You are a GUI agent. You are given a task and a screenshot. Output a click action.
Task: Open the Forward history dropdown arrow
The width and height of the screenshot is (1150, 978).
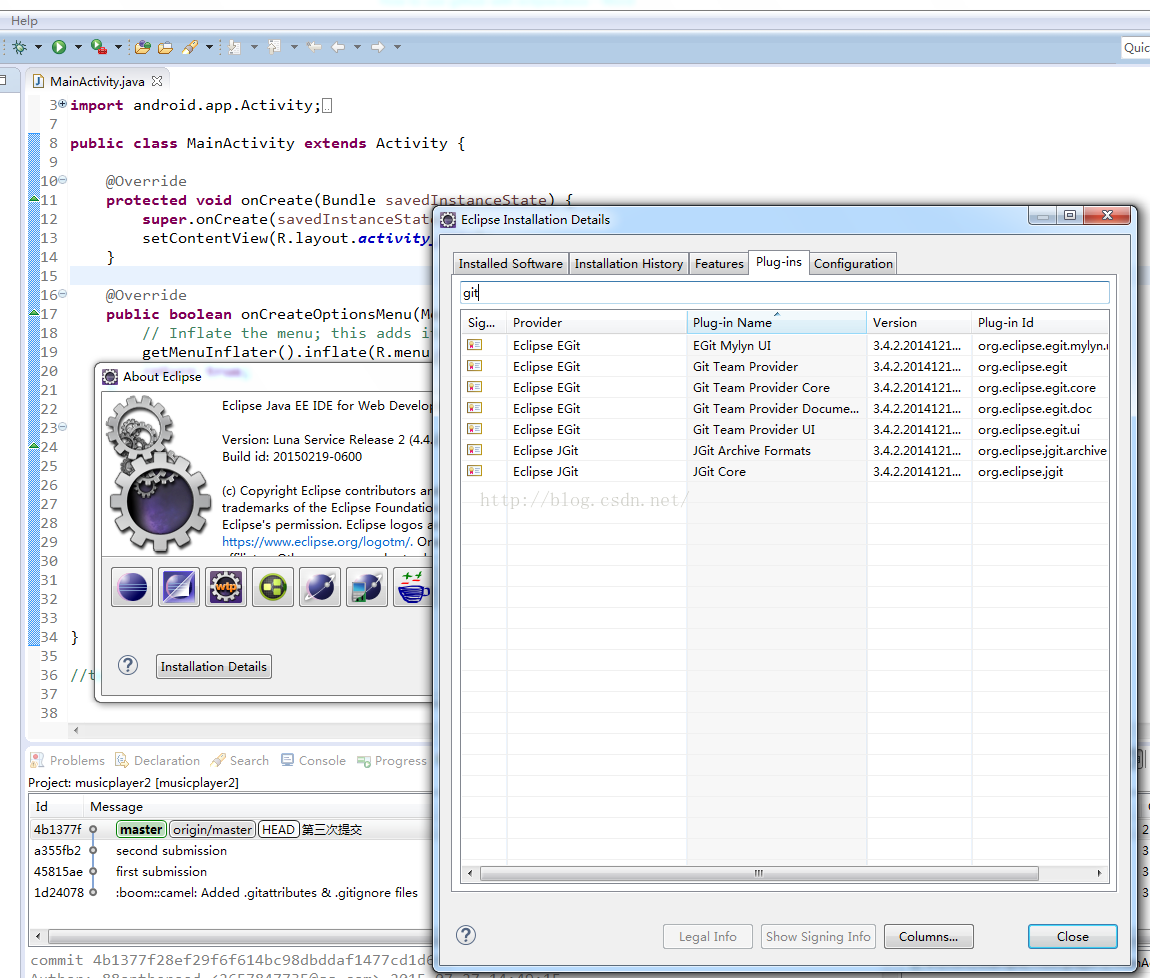pos(397,48)
